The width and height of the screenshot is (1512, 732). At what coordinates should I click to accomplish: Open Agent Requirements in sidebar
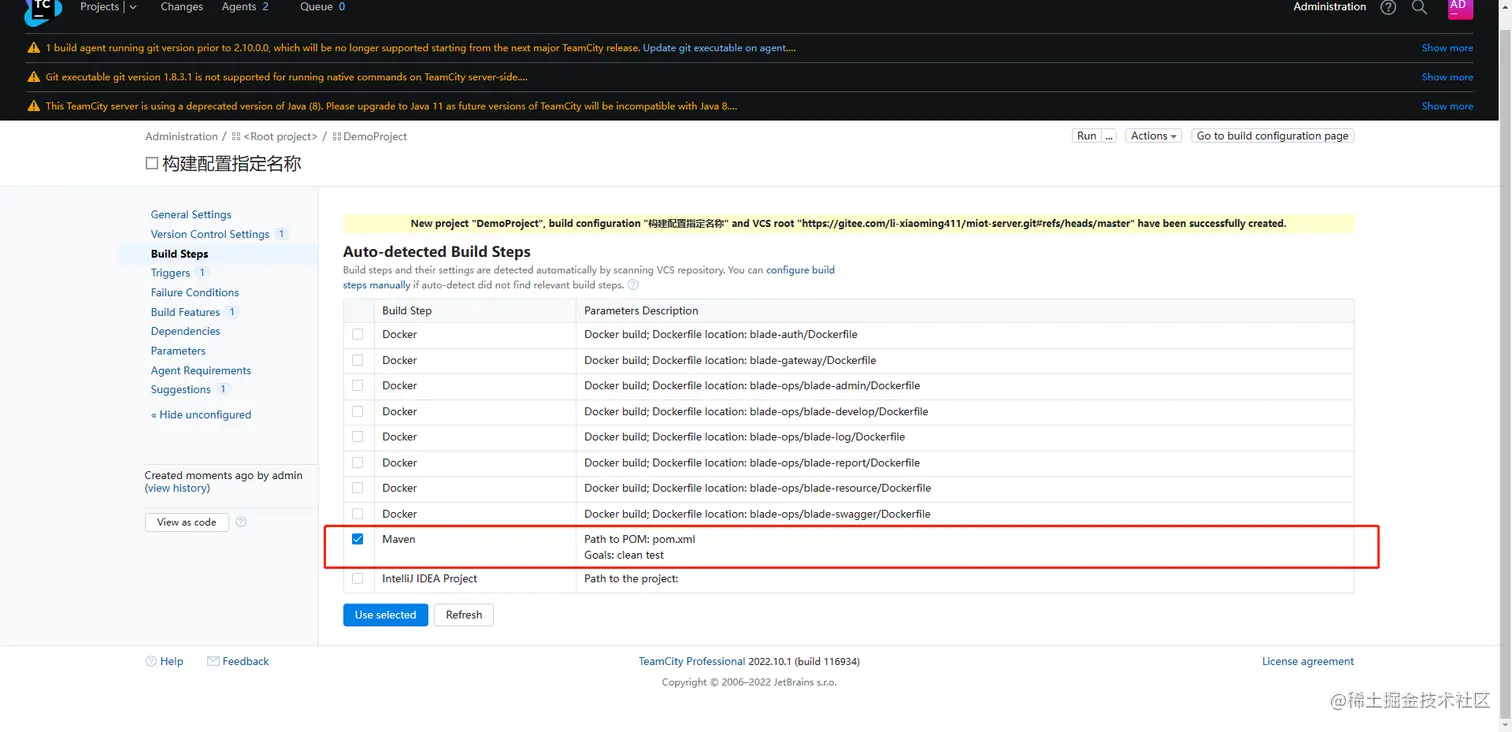pyautogui.click(x=201, y=370)
